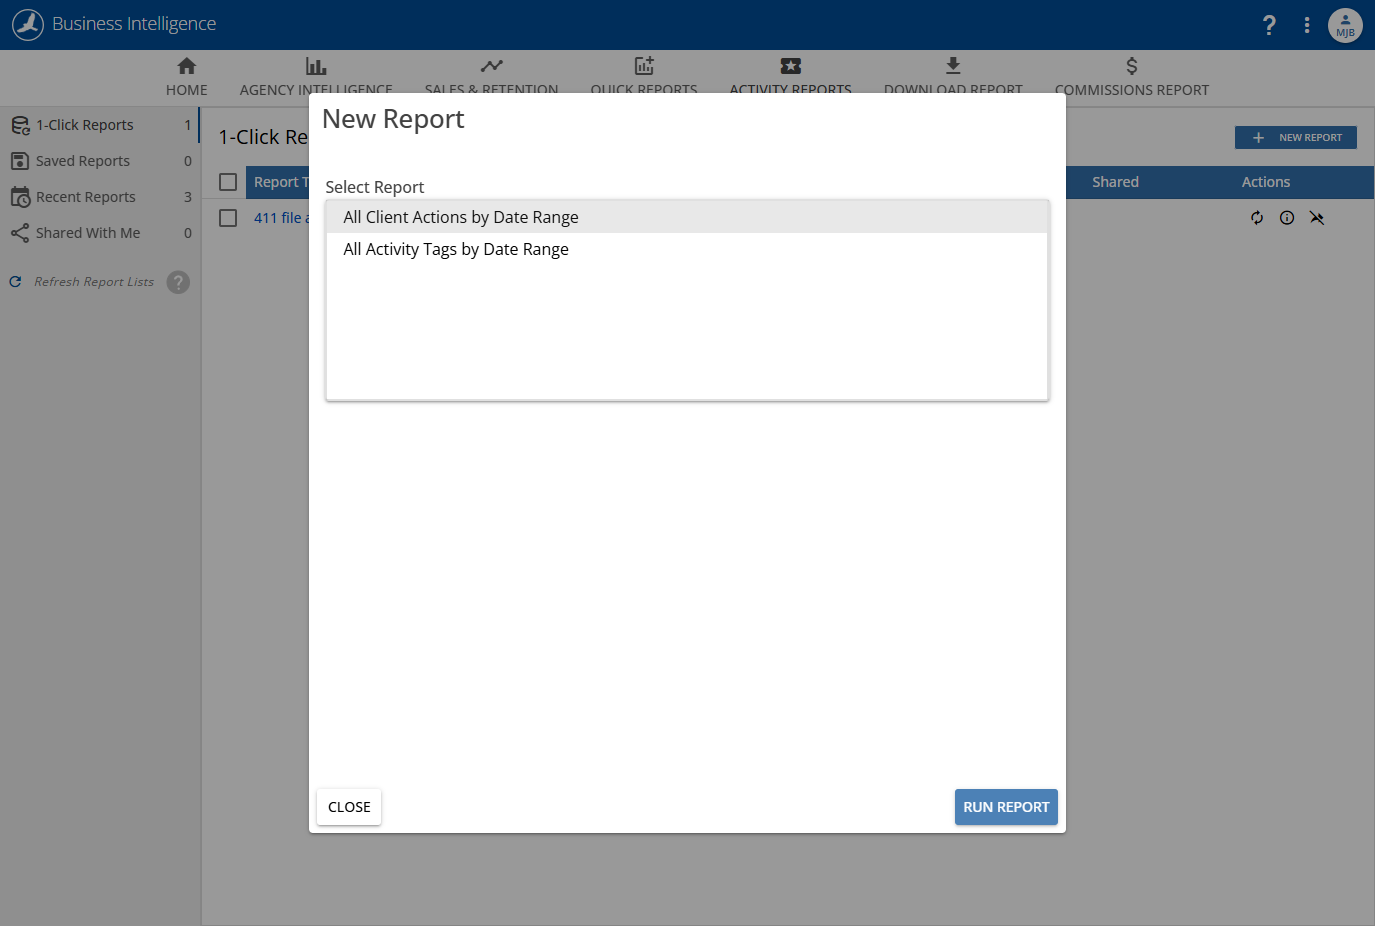The width and height of the screenshot is (1375, 926).
Task: Click the help bubble next to Refresh Report Lists
Action: point(178,282)
